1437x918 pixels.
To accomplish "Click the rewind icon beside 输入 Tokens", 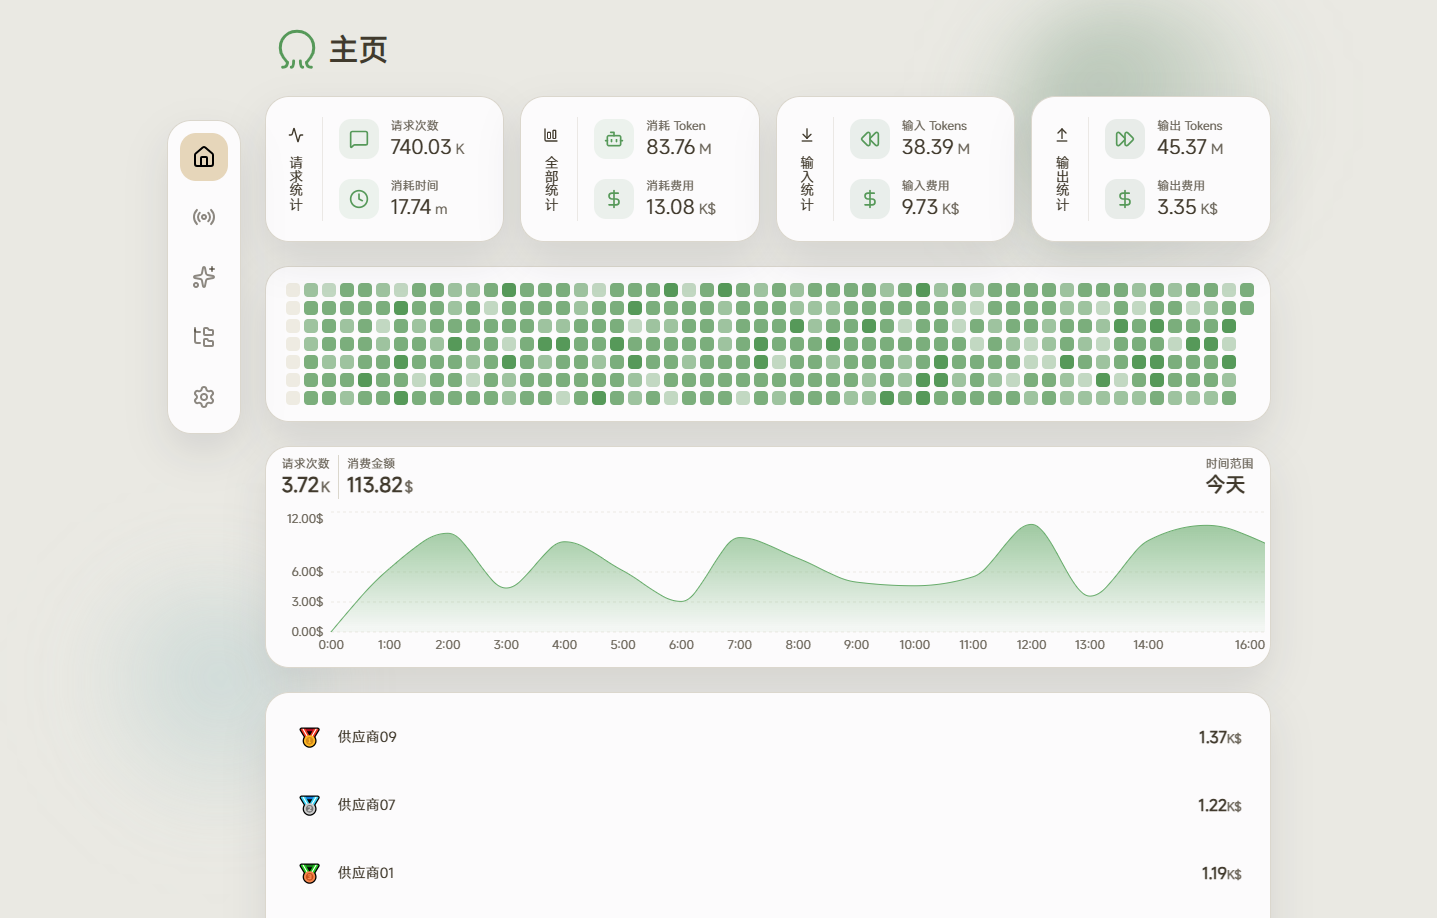I will pos(869,139).
